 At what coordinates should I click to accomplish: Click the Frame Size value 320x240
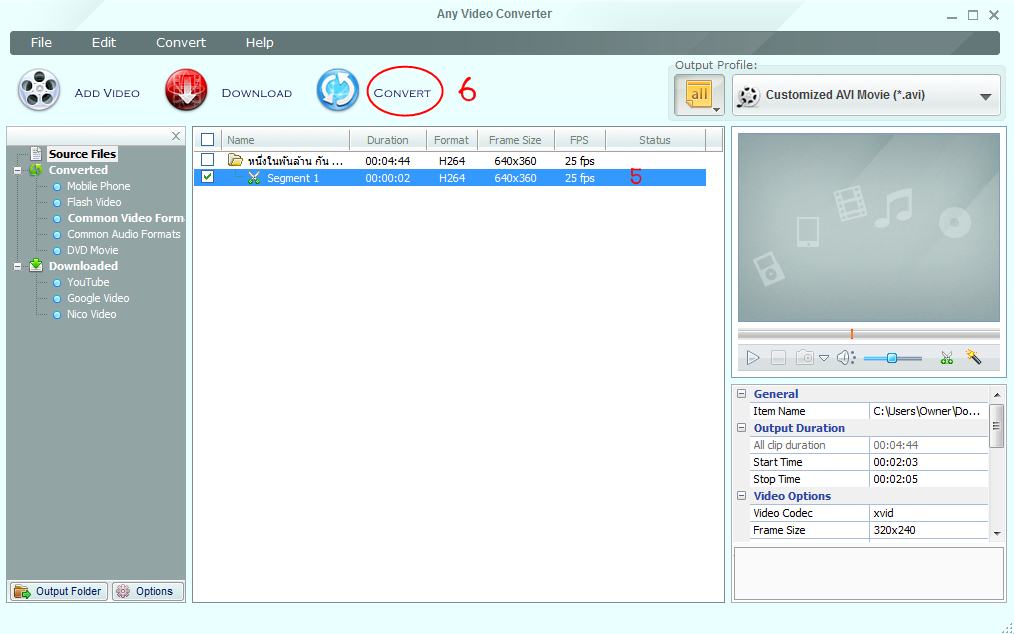click(929, 530)
